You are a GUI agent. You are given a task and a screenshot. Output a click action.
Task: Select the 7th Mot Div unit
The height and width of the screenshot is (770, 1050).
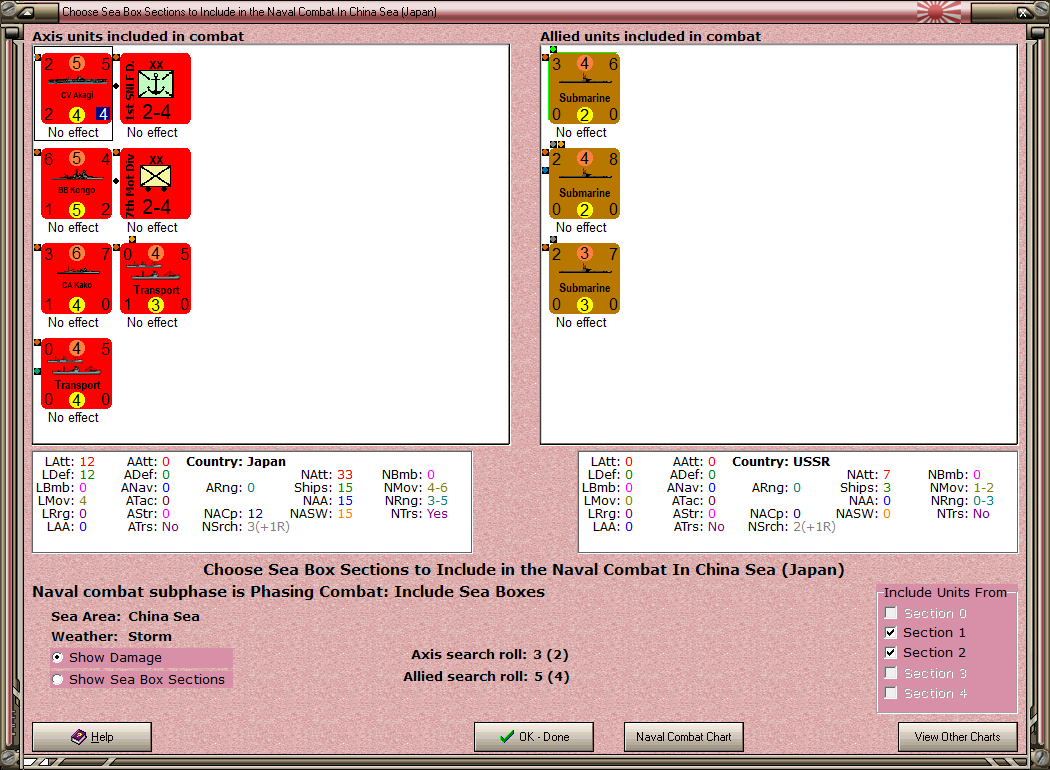pos(155,184)
